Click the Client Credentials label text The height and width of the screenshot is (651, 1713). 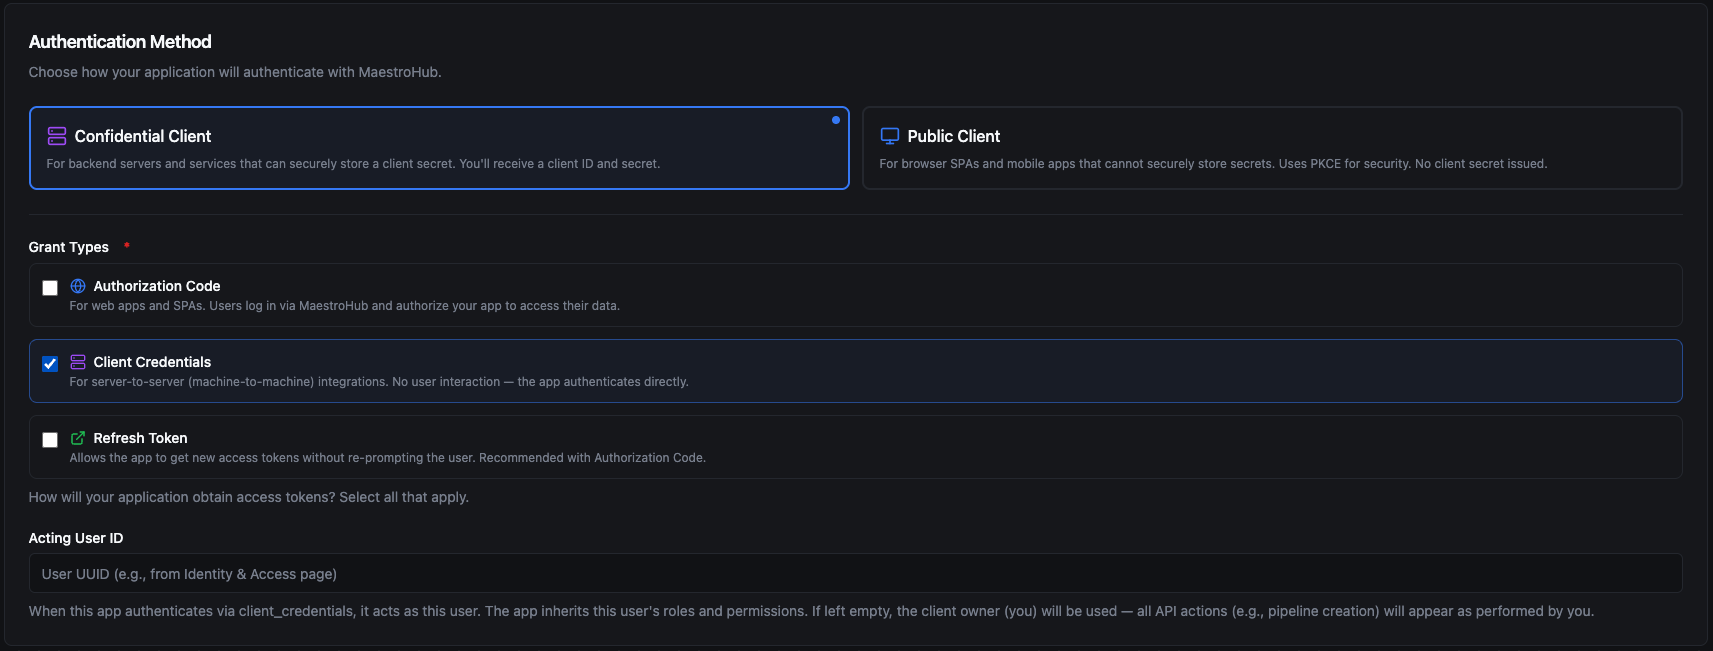pyautogui.click(x=152, y=362)
